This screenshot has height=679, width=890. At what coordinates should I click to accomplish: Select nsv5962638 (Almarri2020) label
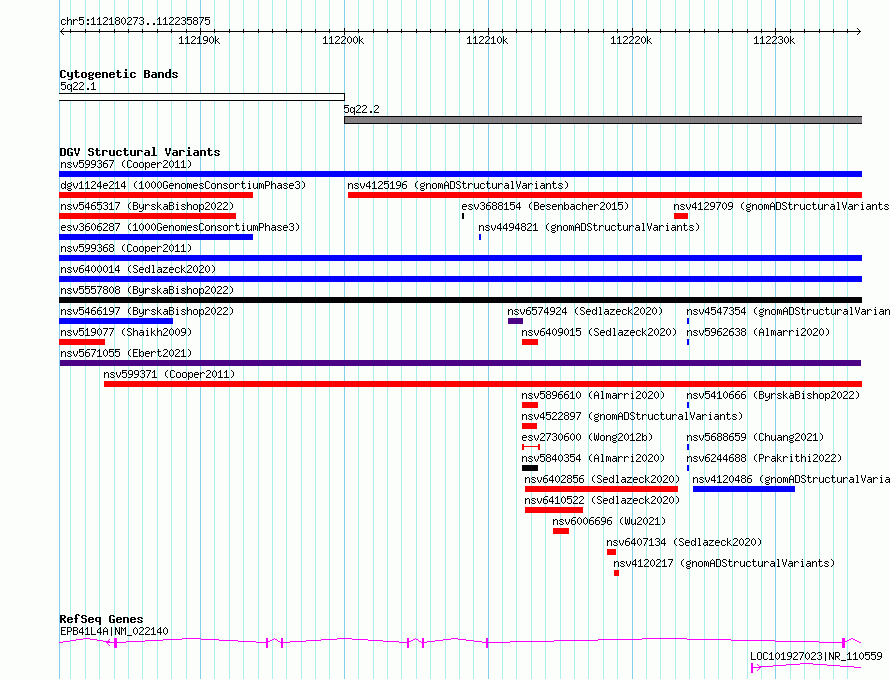click(758, 332)
